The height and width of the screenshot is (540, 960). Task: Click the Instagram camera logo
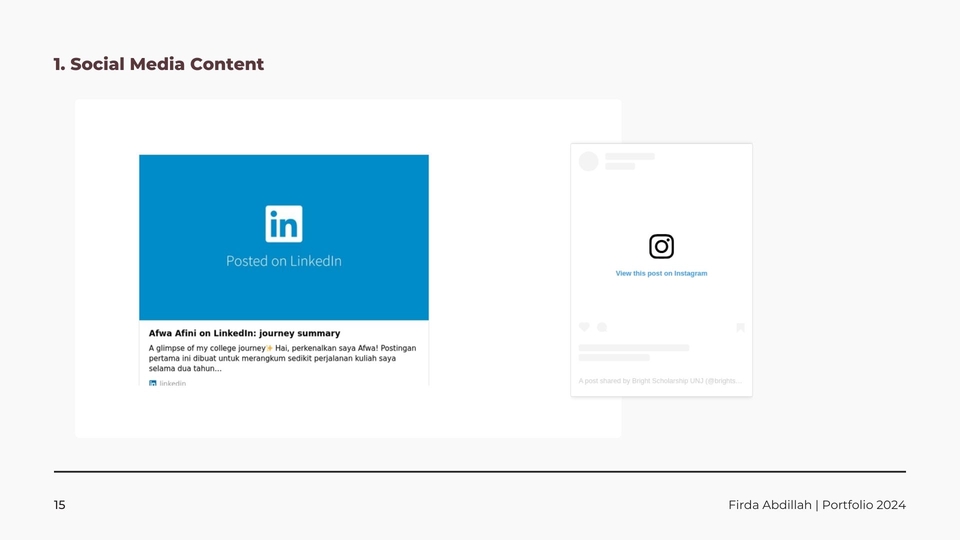(x=661, y=246)
